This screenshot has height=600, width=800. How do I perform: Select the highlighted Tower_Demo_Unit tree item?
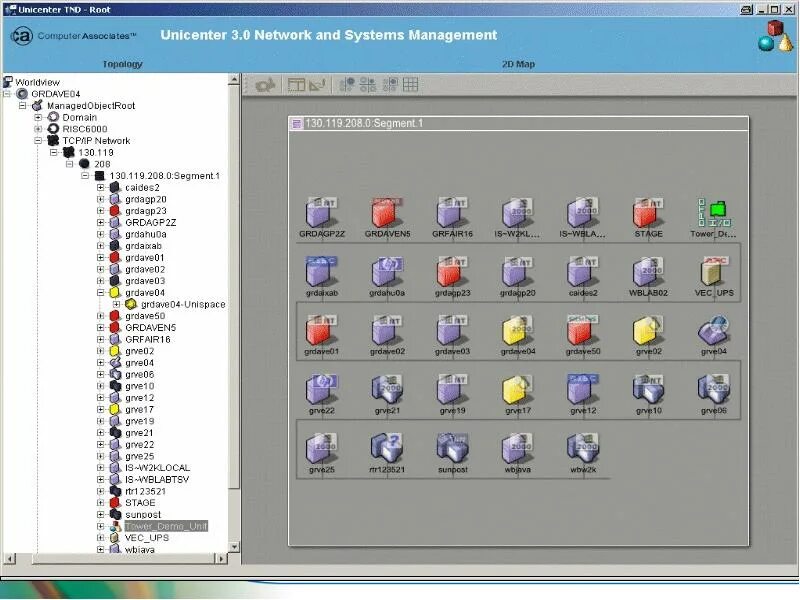[166, 526]
